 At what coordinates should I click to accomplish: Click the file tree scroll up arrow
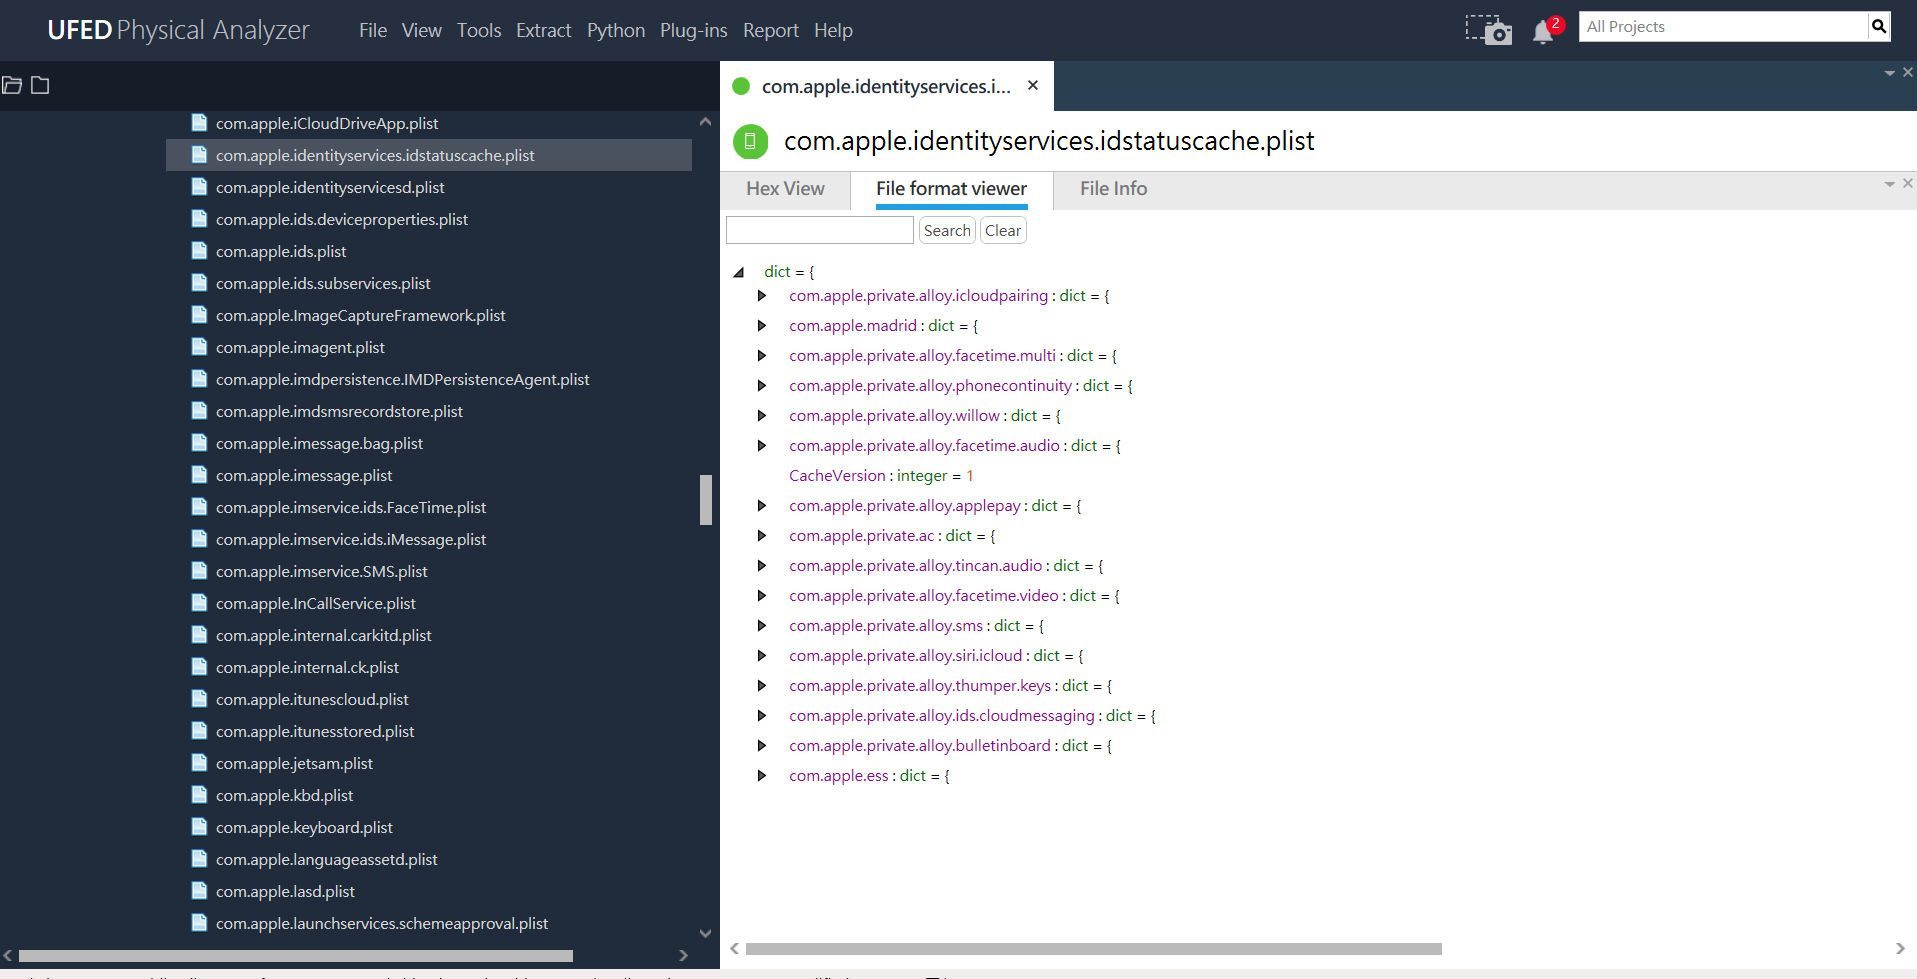705,122
